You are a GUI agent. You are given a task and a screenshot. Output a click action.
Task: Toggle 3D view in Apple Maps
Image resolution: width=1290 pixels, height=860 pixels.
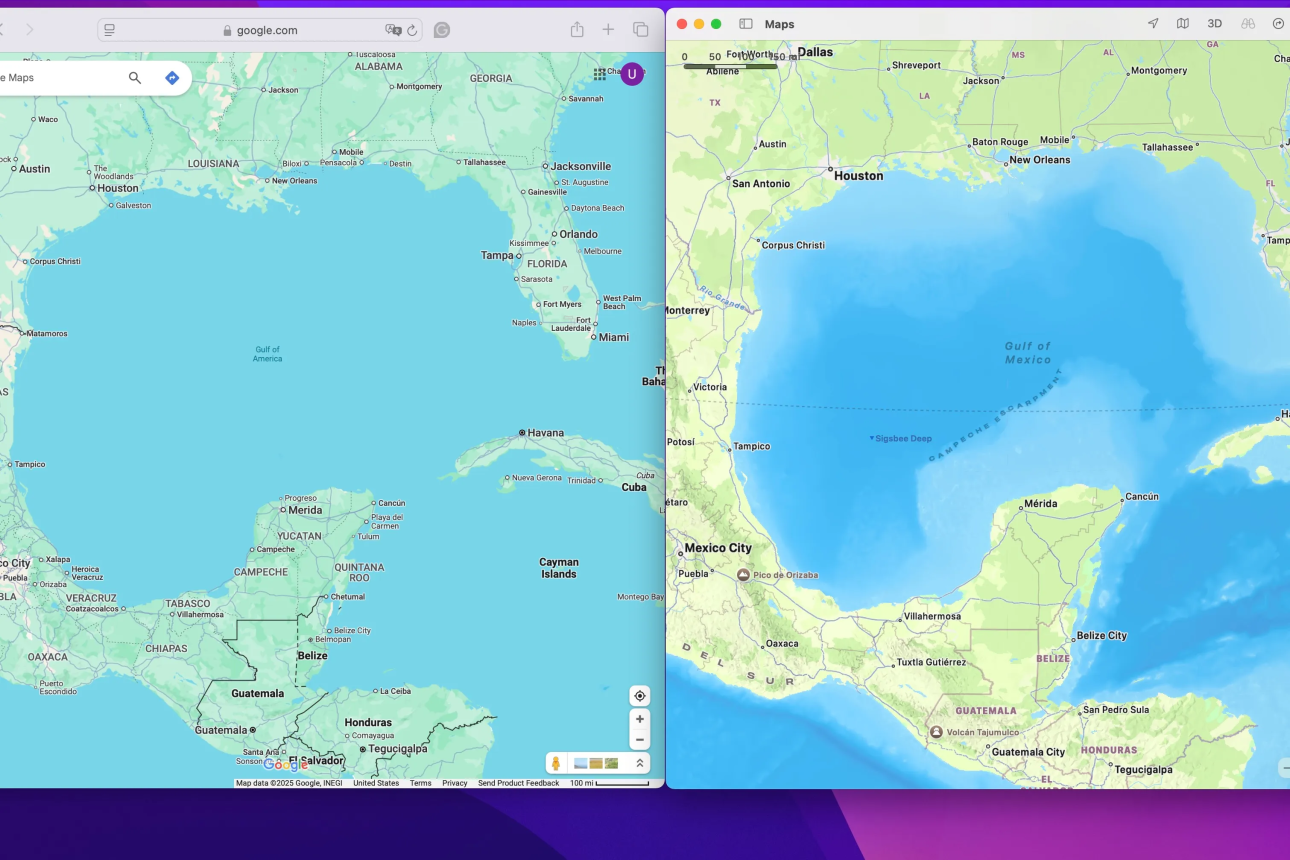click(1214, 24)
